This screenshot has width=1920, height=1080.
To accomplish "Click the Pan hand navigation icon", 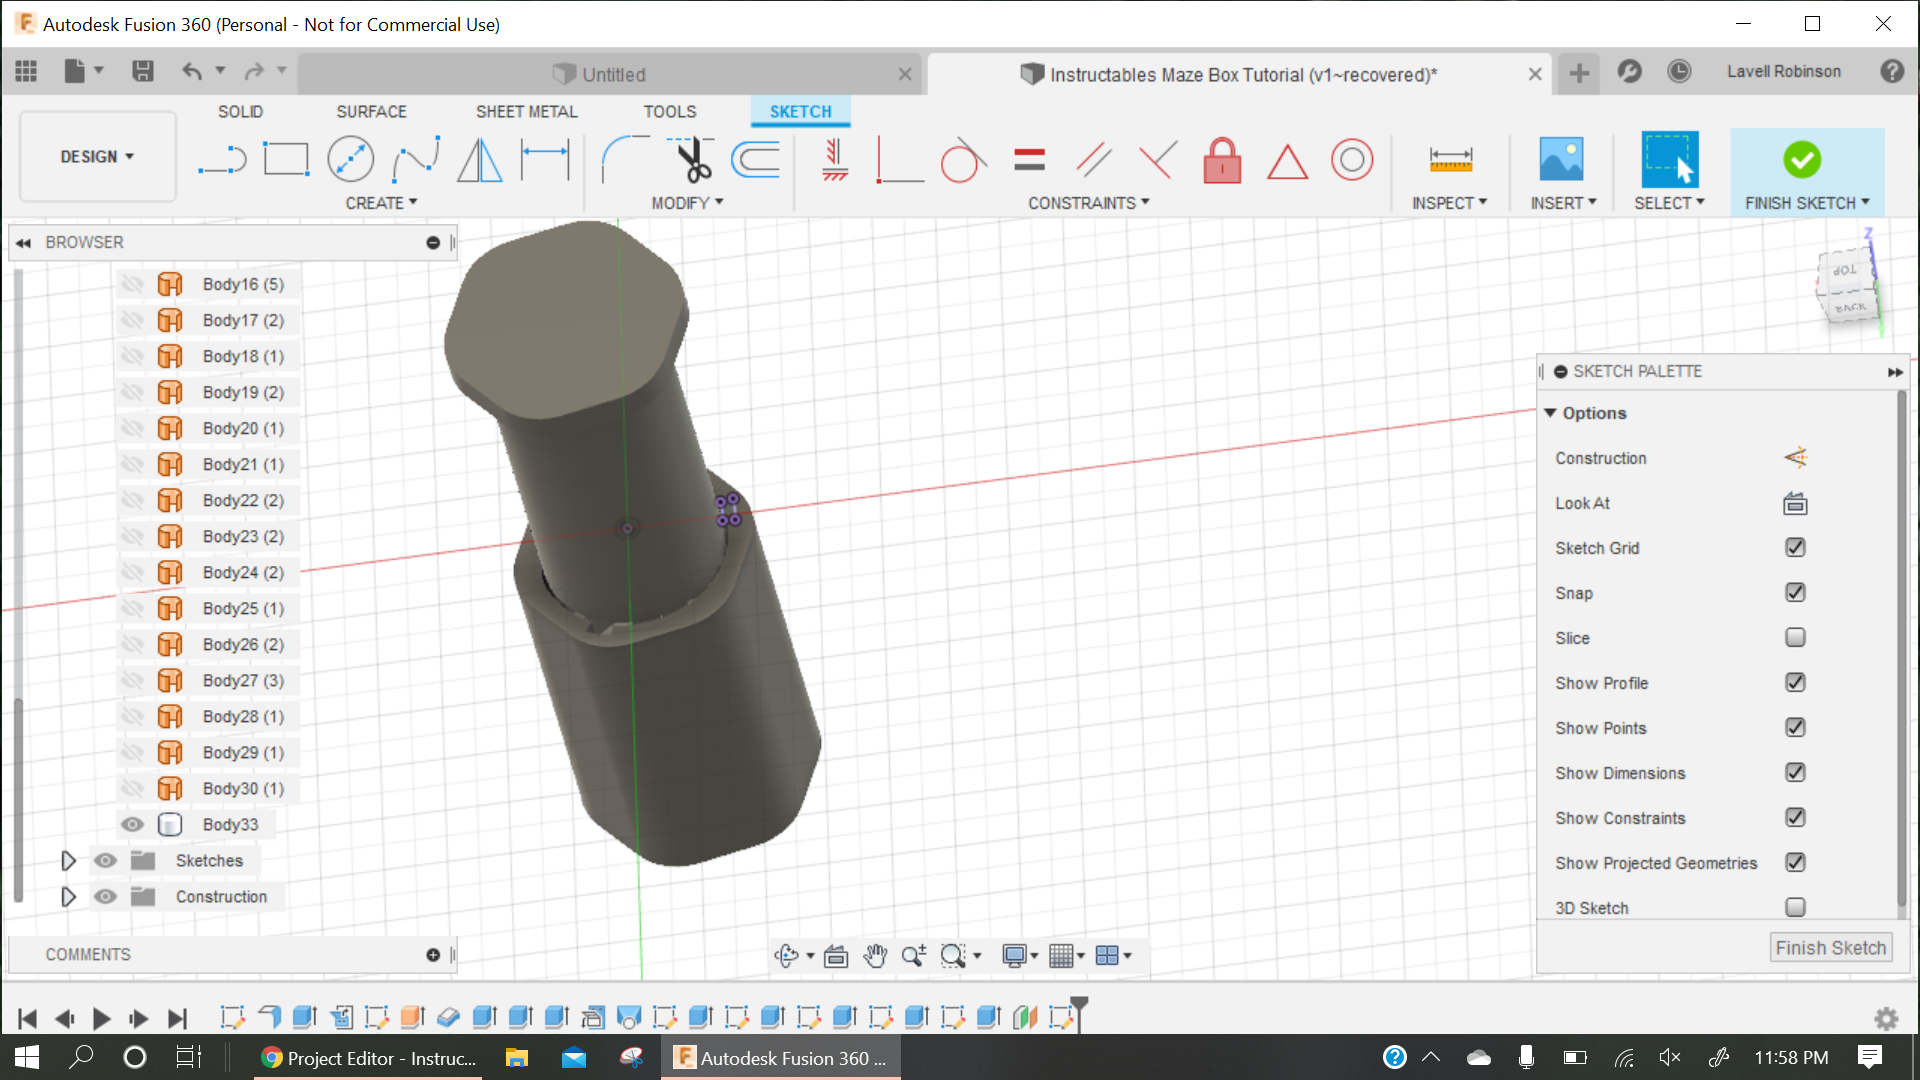I will point(875,956).
